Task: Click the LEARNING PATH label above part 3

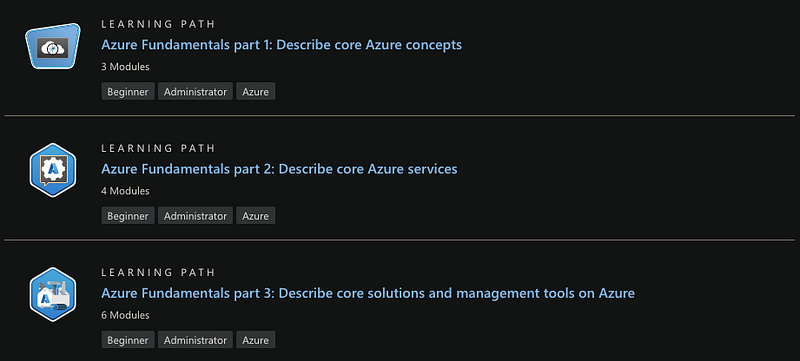Action: pos(158,272)
